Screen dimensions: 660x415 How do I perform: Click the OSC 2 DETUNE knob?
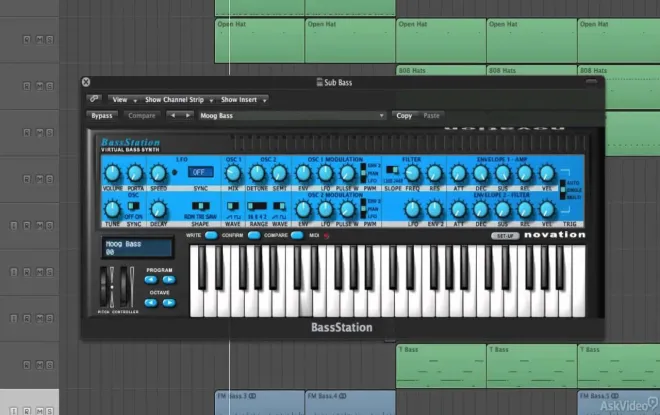257,173
